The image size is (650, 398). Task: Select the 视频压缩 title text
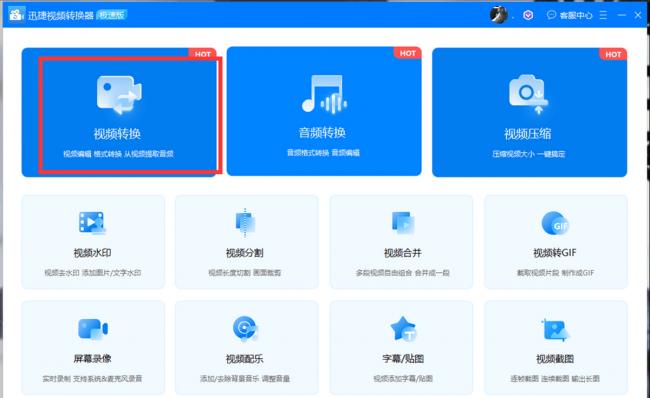pyautogui.click(x=527, y=134)
